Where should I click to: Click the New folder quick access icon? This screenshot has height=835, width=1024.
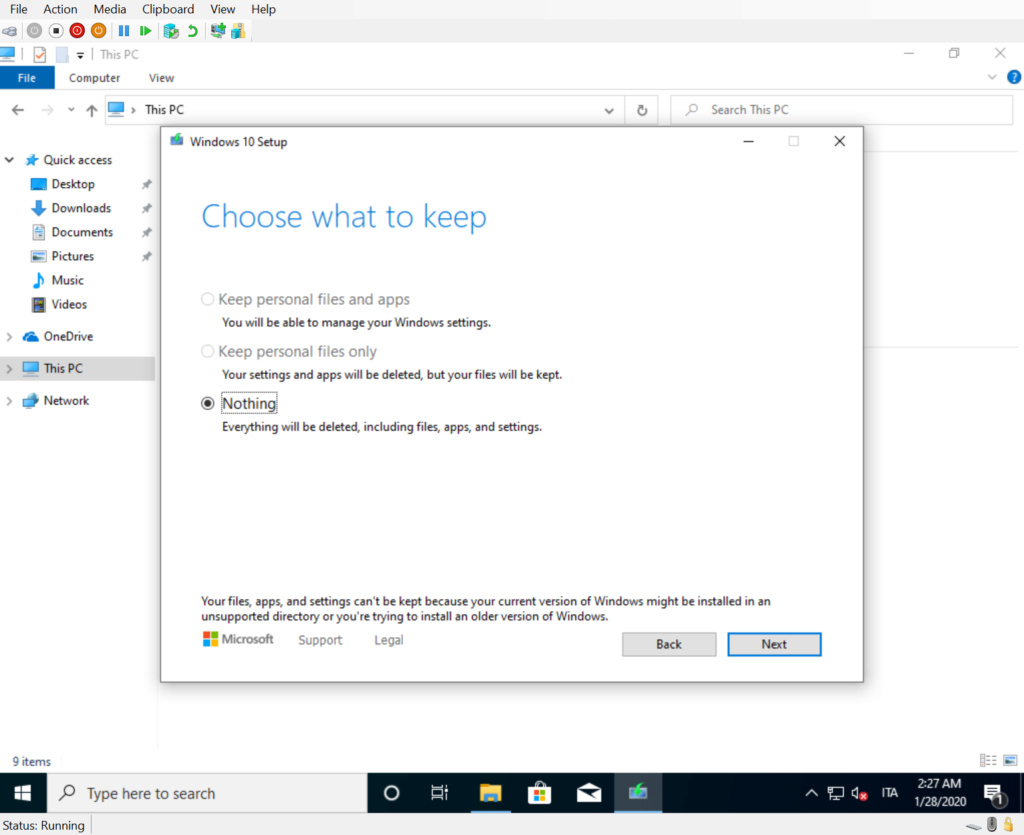point(62,55)
